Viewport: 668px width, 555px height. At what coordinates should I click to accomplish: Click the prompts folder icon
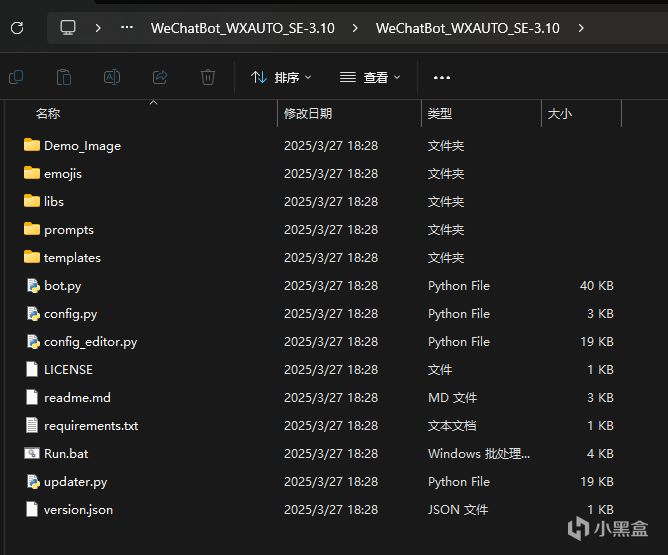click(32, 229)
